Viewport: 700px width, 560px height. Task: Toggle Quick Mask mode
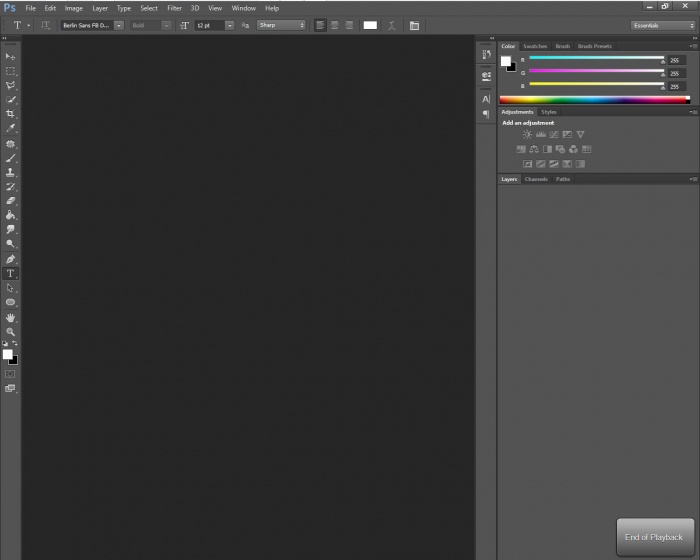11,373
